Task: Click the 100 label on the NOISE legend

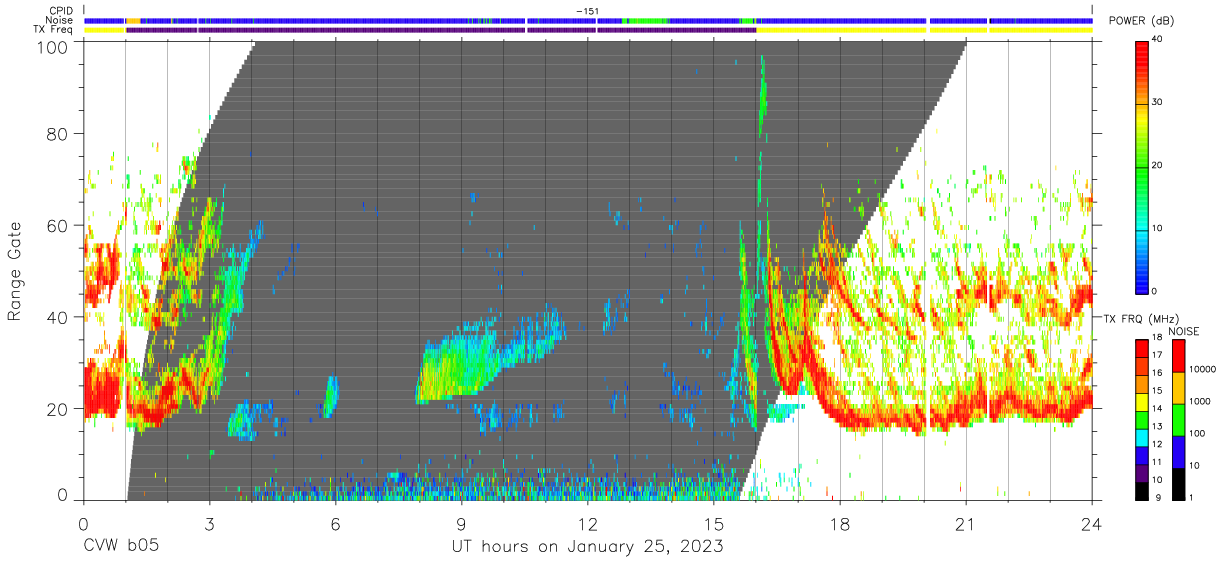Action: [1197, 433]
